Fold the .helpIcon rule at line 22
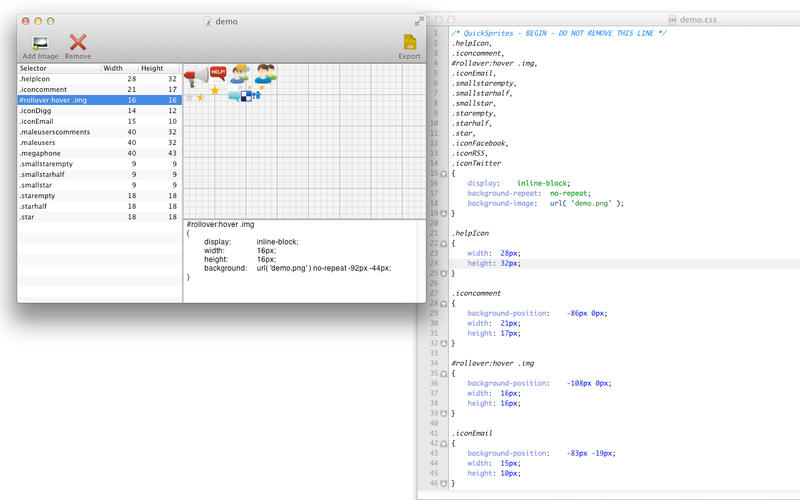 (x=444, y=243)
